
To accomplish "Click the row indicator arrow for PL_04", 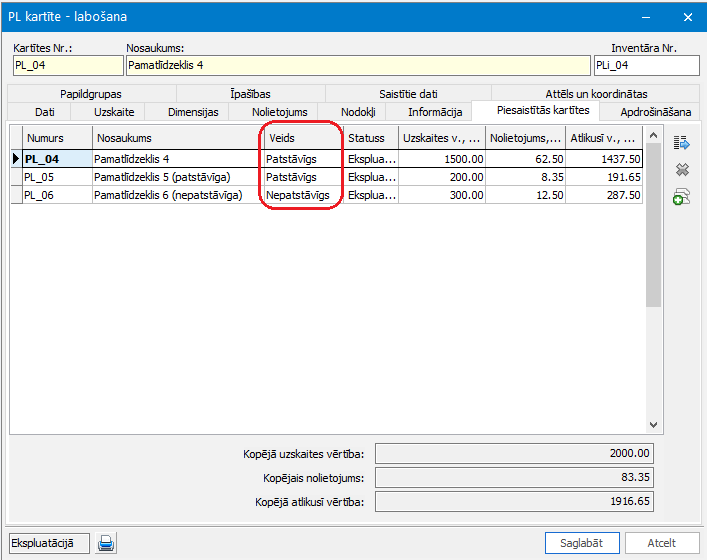I will pyautogui.click(x=16, y=159).
